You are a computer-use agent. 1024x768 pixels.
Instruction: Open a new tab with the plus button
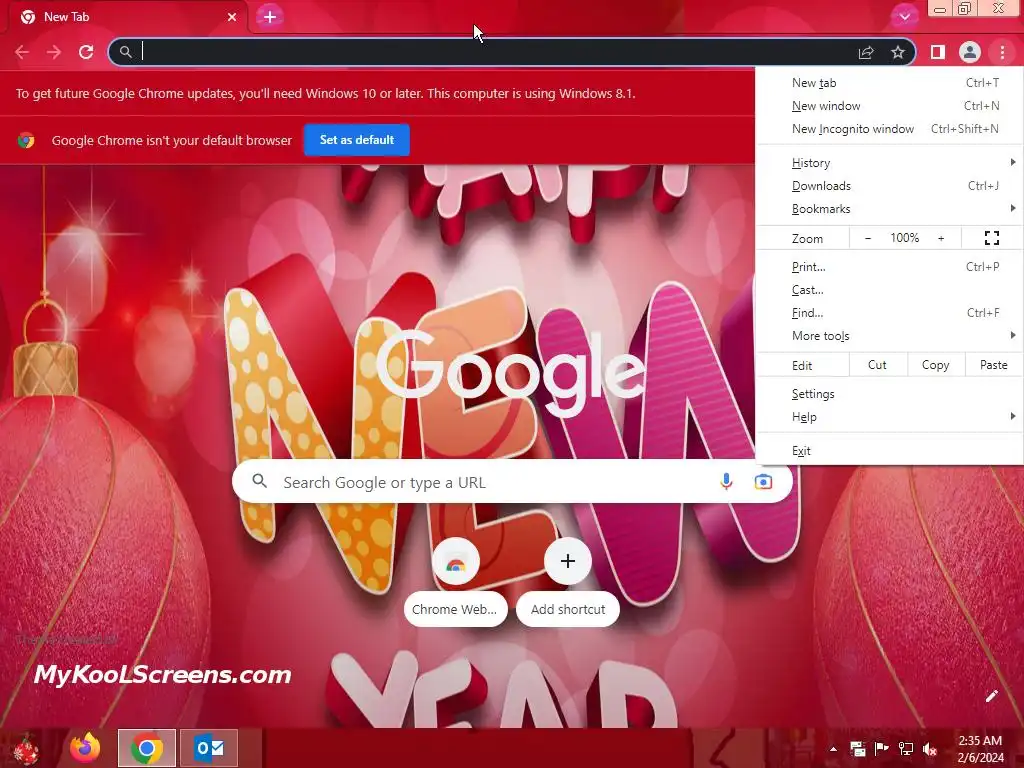270,17
